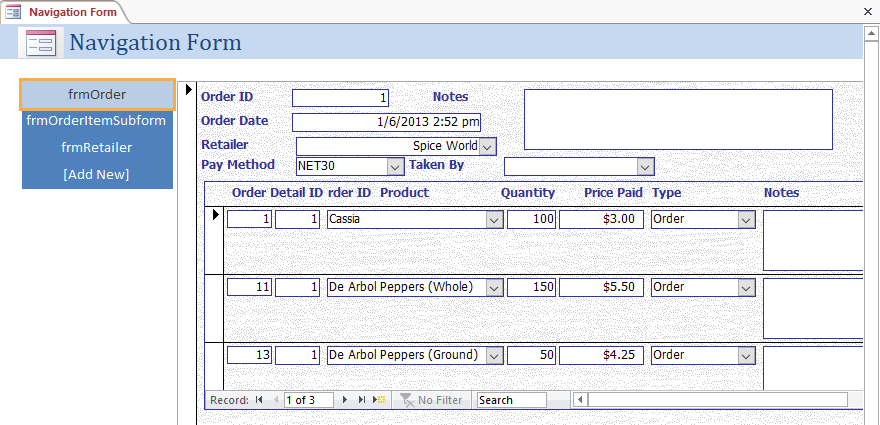Open Type dropdown in $5.50 row
Viewport: 880px width, 425px height.
click(746, 288)
